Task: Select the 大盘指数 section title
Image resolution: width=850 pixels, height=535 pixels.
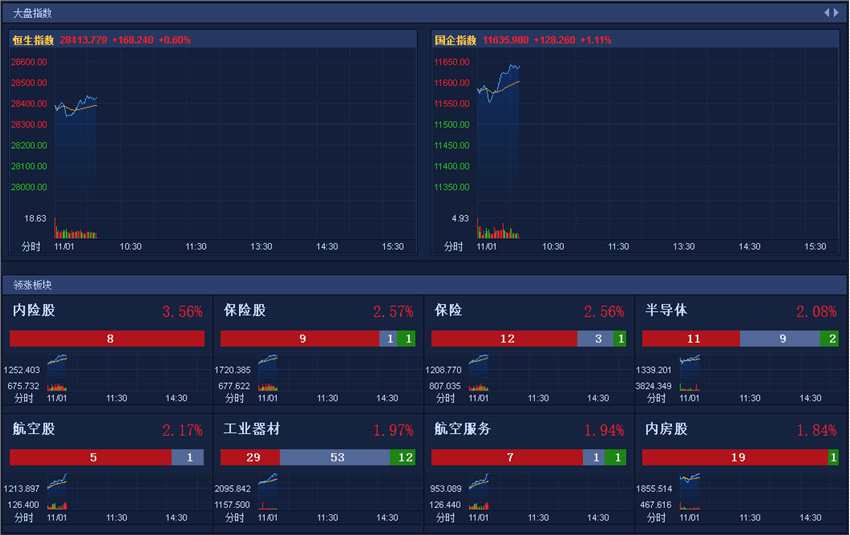Action: point(32,13)
